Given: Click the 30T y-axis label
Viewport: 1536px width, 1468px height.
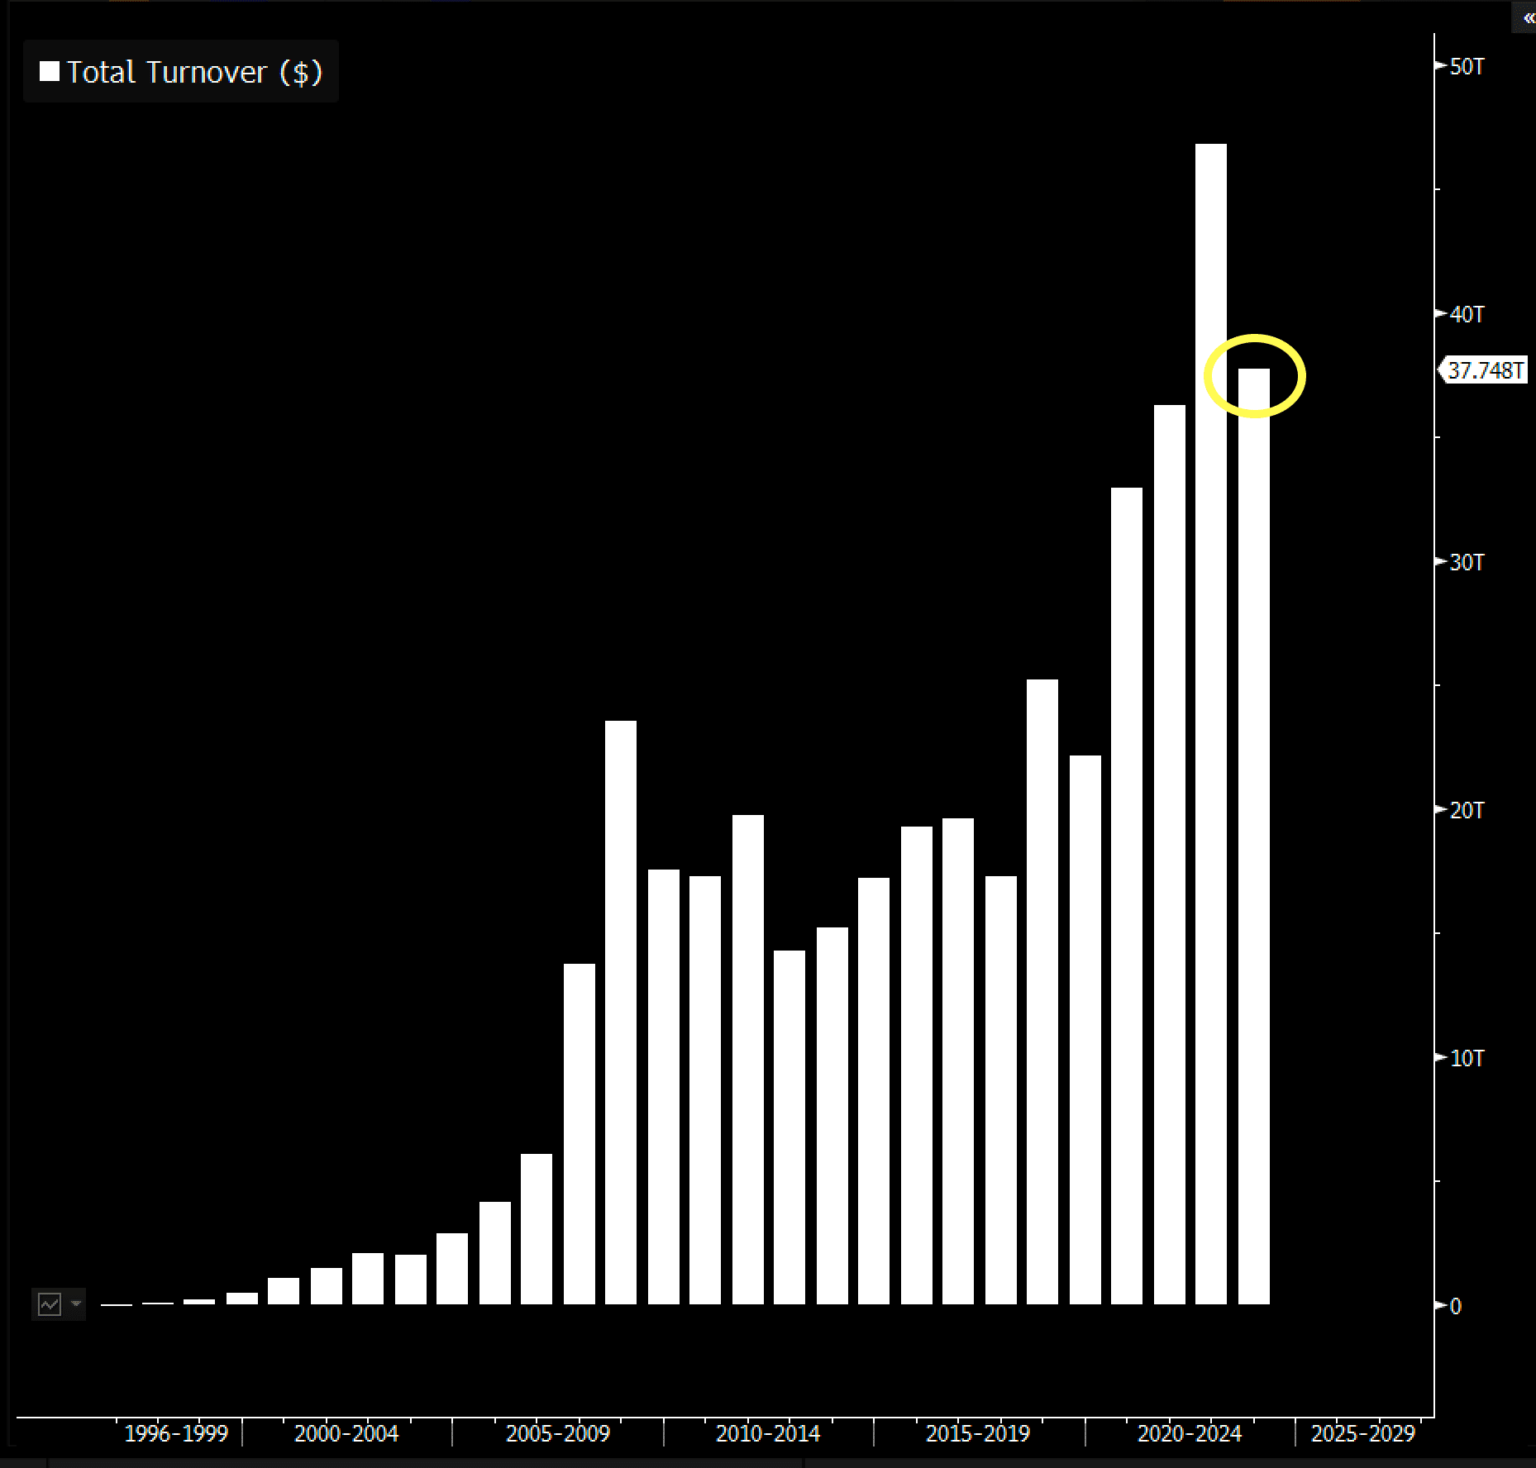Looking at the screenshot, I should 1466,563.
